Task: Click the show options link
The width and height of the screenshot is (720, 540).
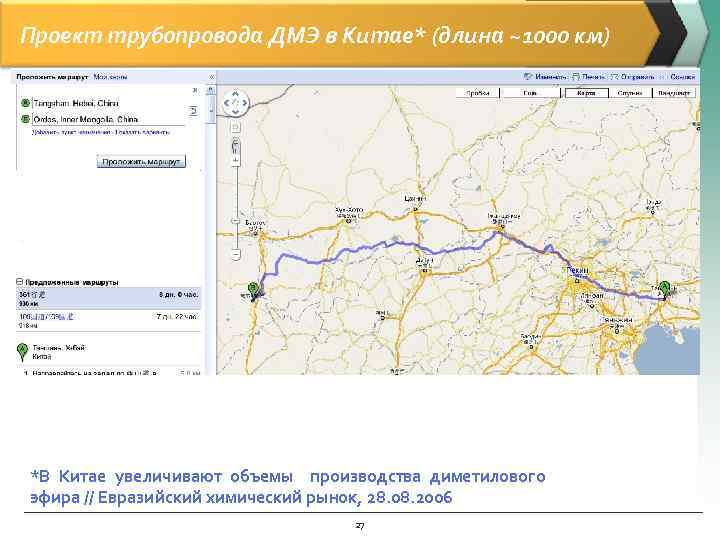Action: [x=143, y=132]
